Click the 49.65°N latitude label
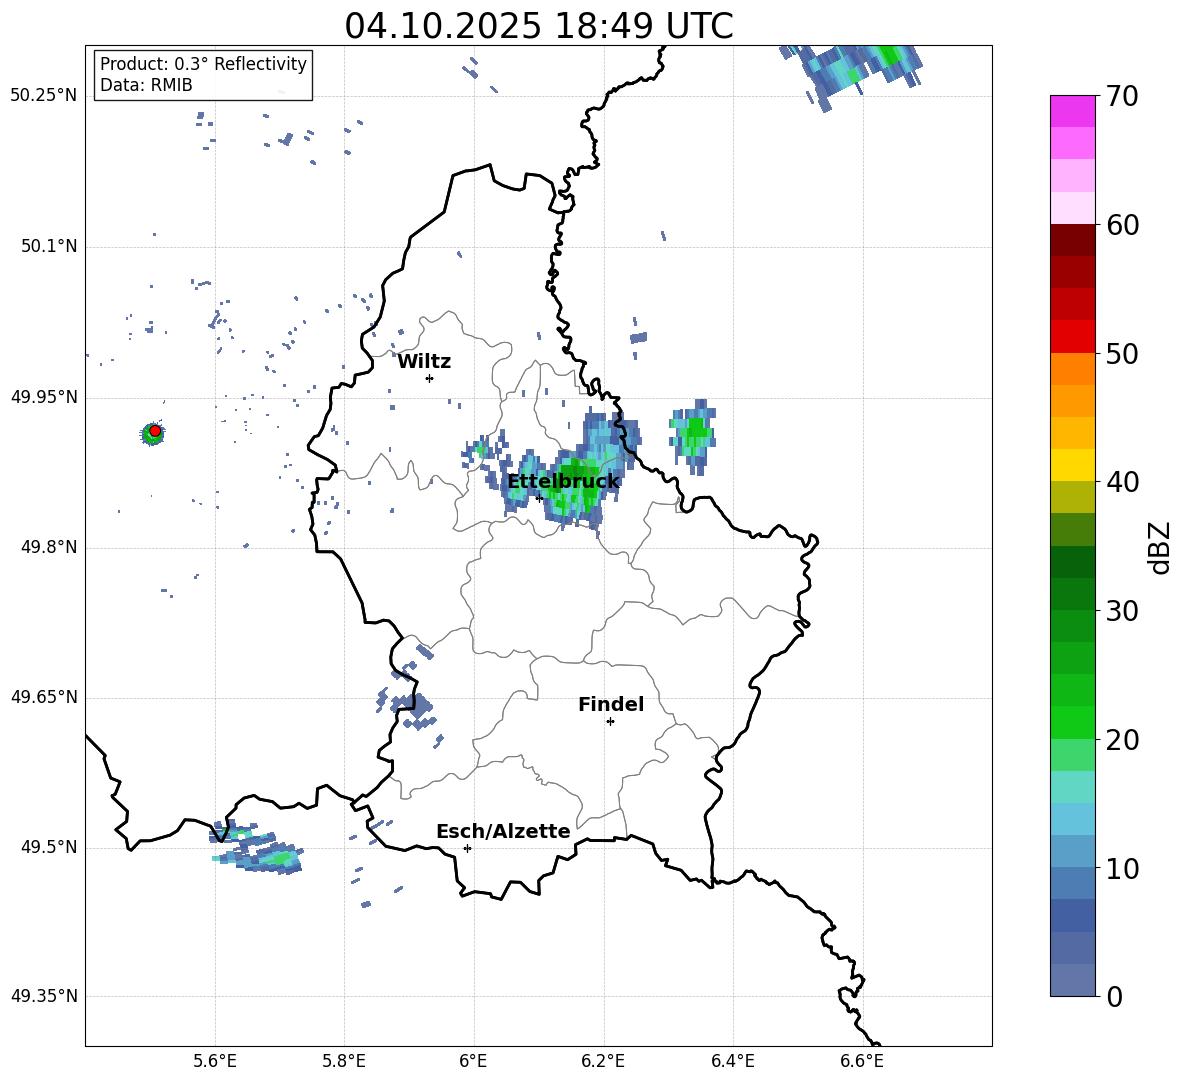 [44, 696]
